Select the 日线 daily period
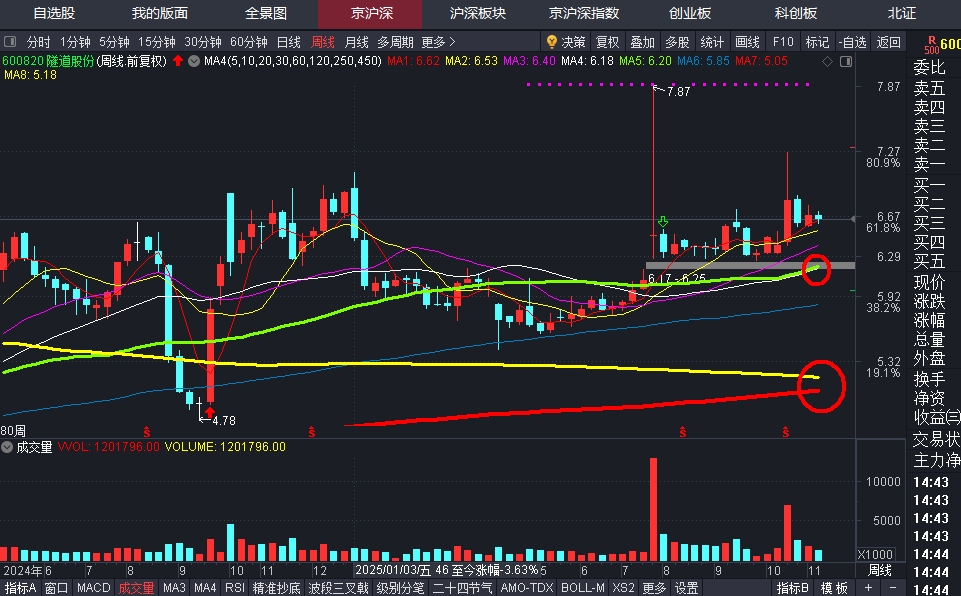961x596 pixels. coord(289,42)
